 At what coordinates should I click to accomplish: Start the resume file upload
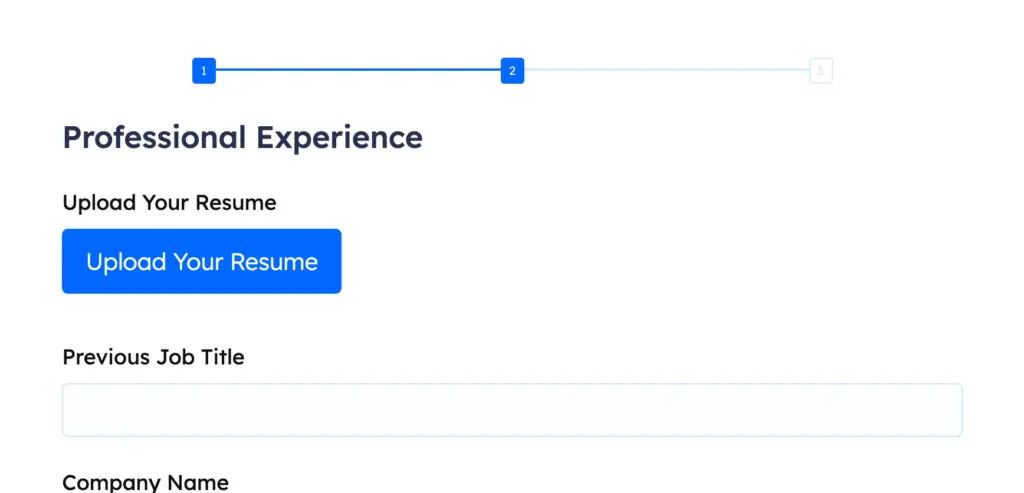(202, 261)
